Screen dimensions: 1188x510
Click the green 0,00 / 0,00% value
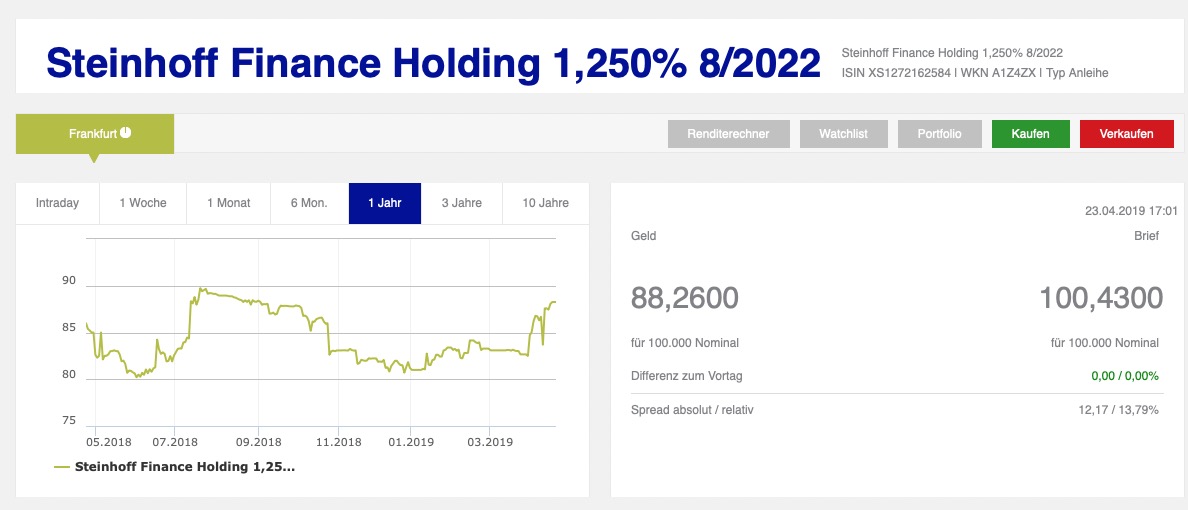[1124, 376]
